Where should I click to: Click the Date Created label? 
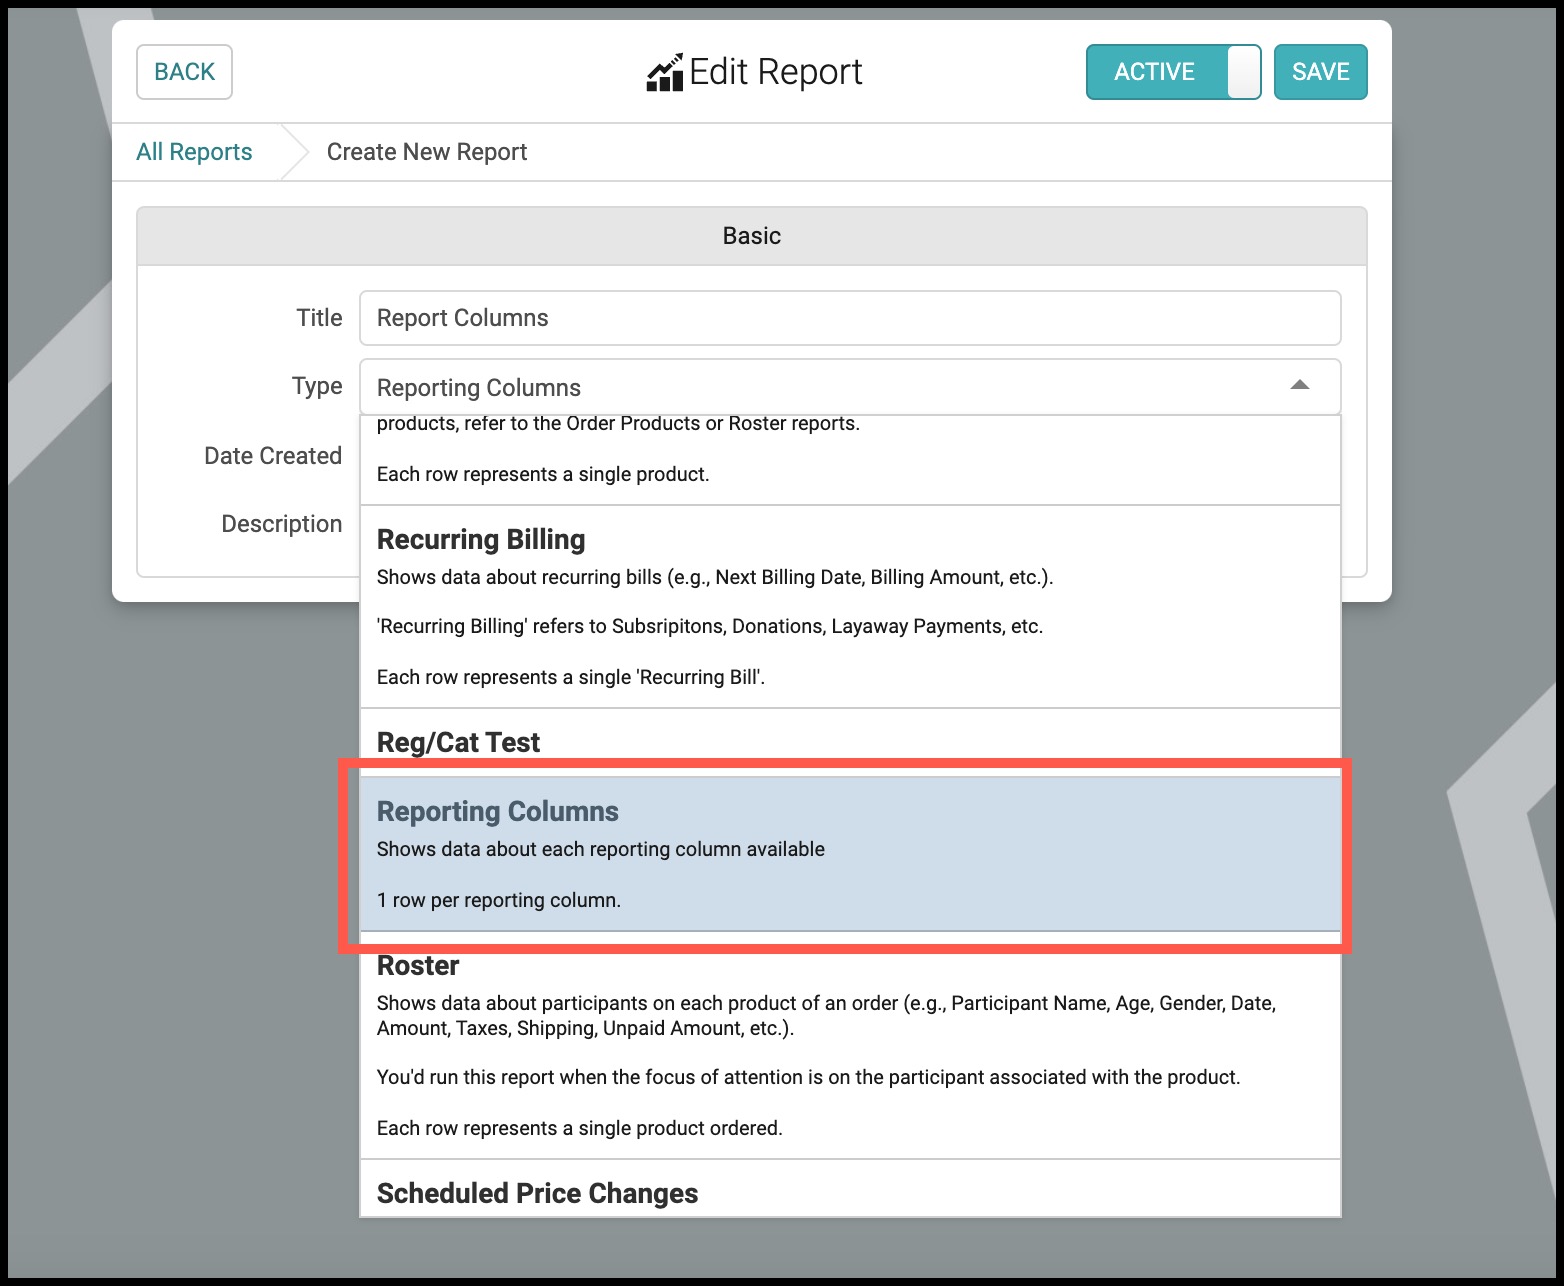(x=273, y=456)
